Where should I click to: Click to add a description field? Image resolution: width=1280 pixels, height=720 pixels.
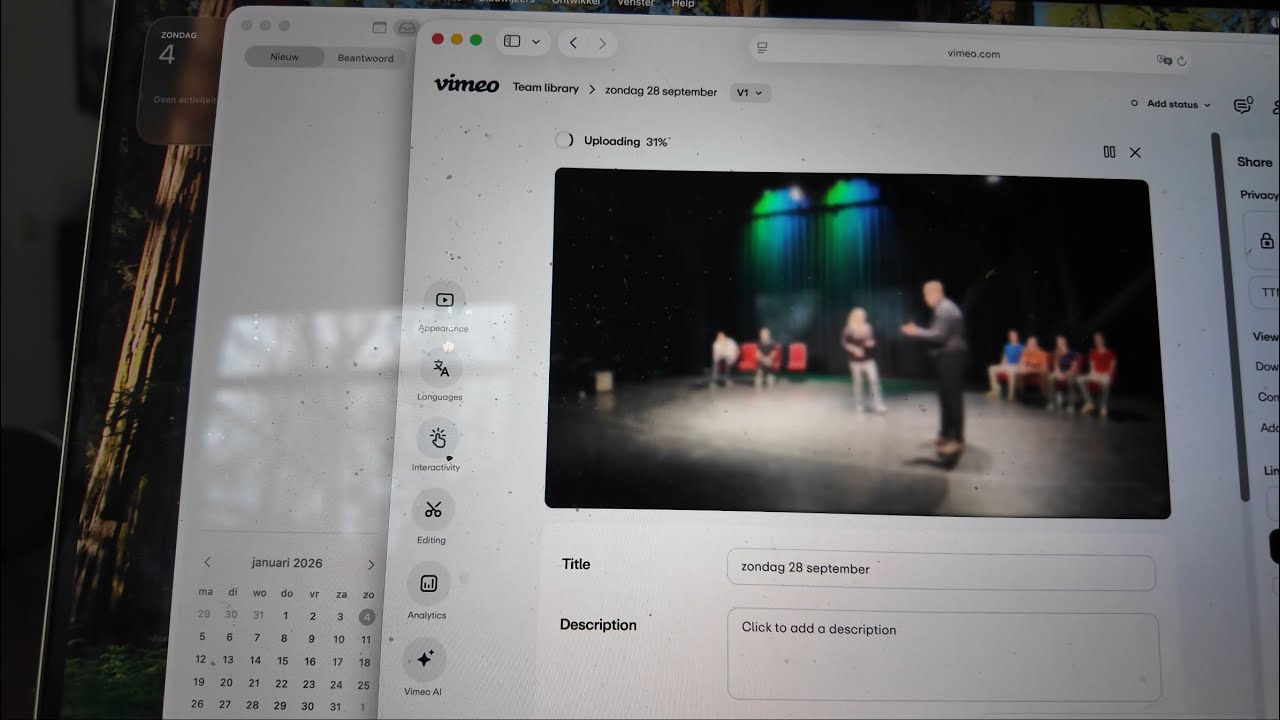[x=943, y=655]
